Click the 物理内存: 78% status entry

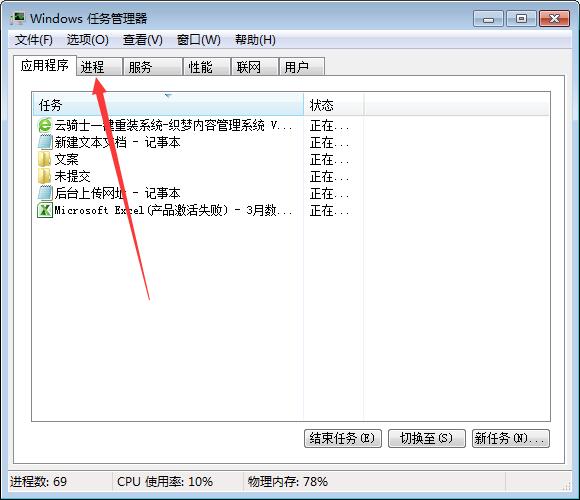[x=288, y=482]
